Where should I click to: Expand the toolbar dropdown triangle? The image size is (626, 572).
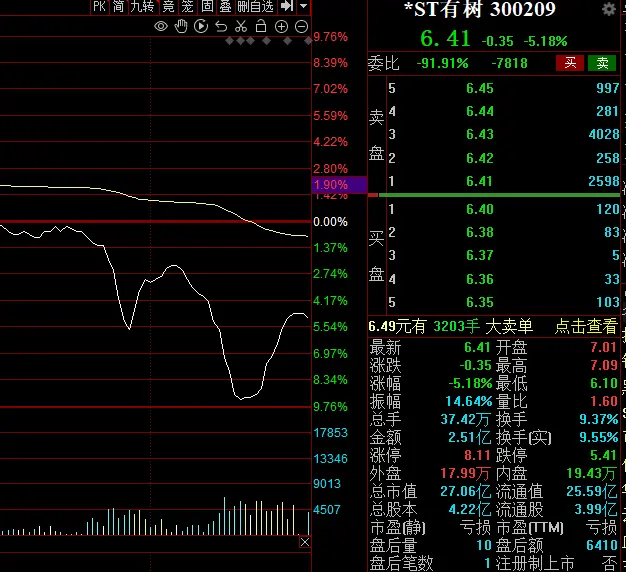coord(303,6)
